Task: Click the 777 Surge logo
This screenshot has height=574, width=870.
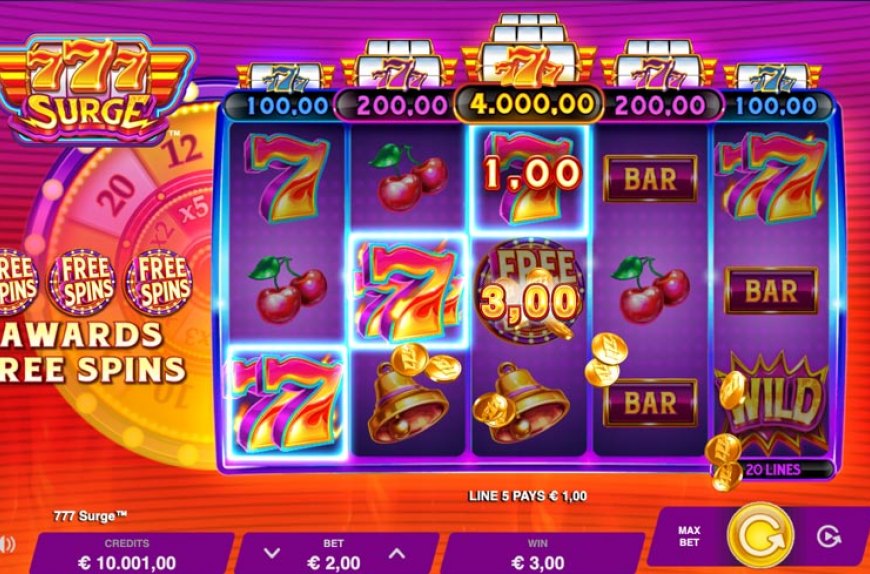Action: [95, 89]
